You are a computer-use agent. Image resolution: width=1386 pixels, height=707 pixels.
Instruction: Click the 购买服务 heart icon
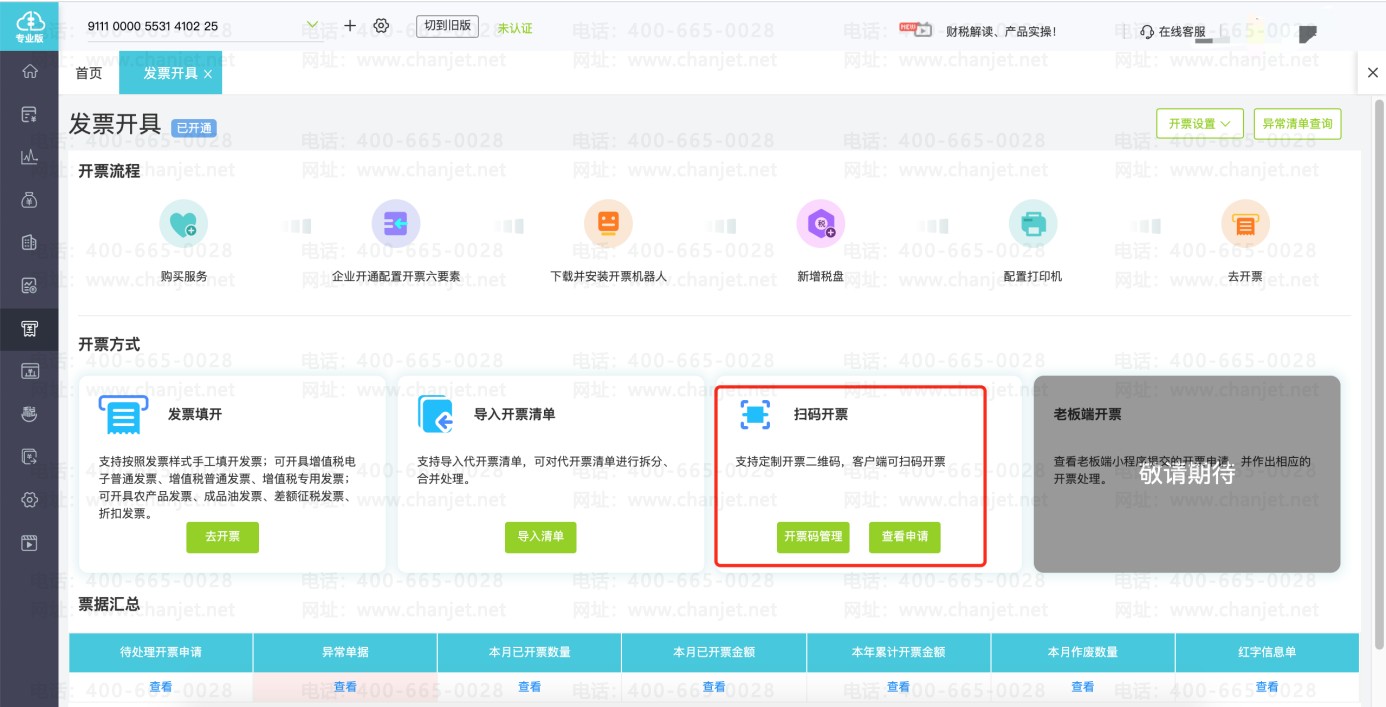pos(184,225)
